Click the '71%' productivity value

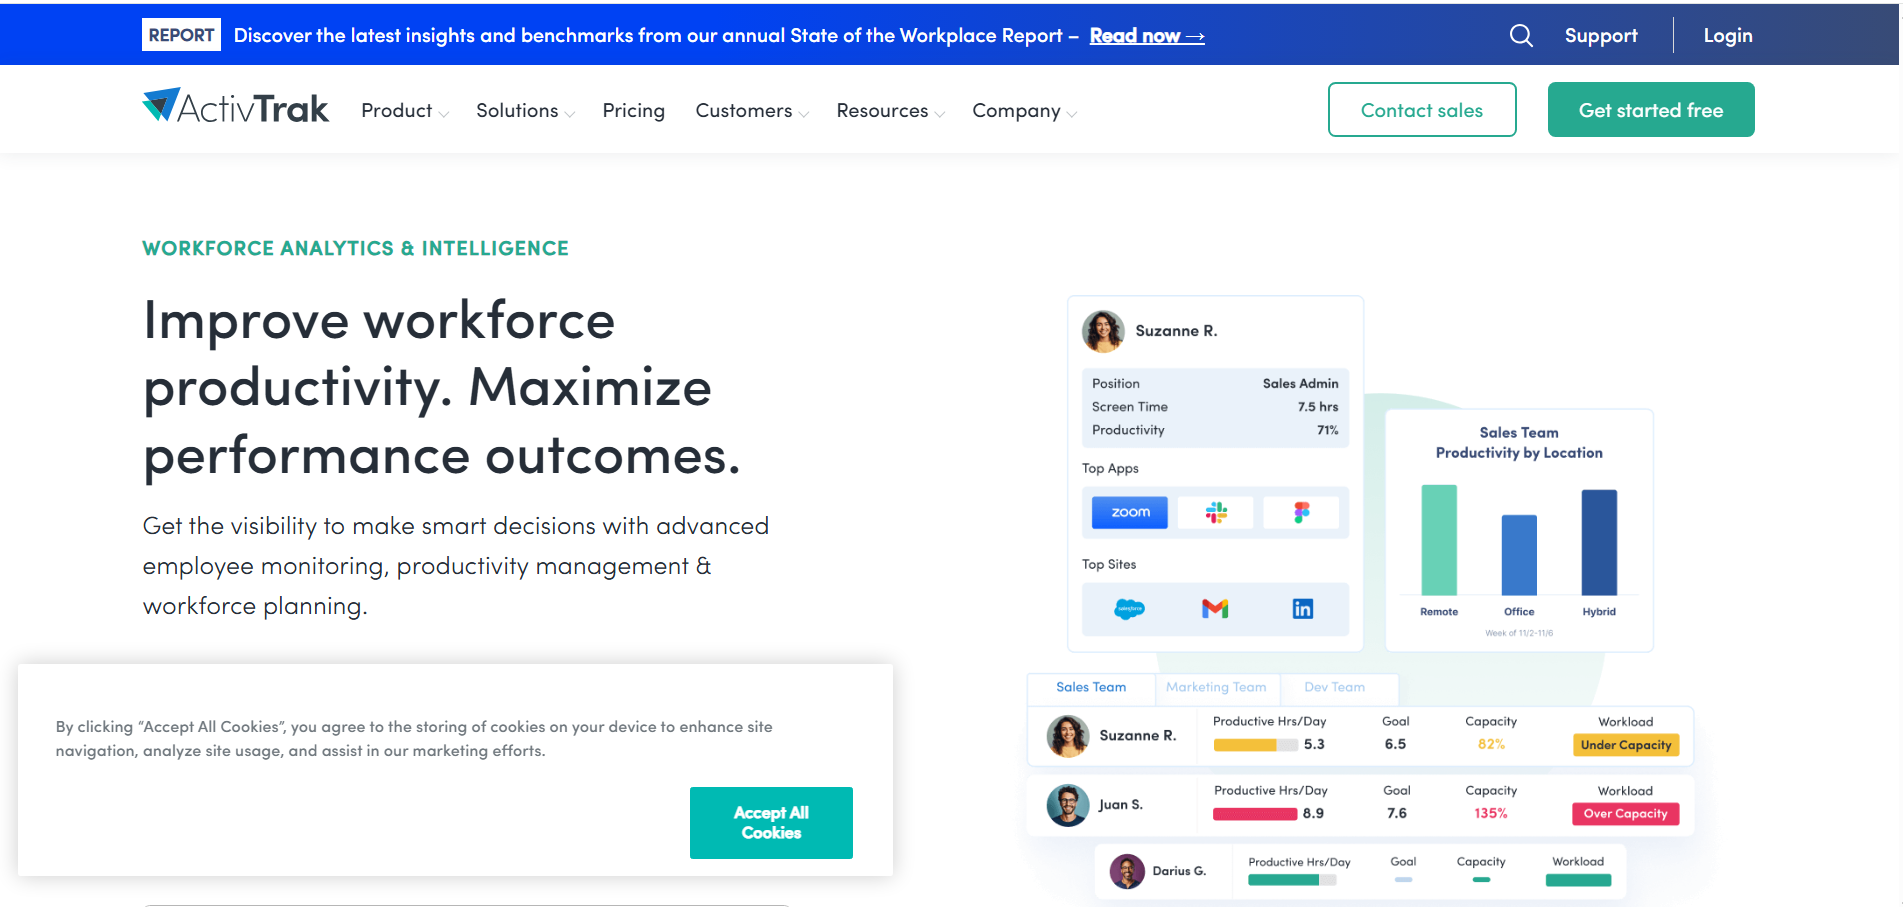(x=1327, y=430)
